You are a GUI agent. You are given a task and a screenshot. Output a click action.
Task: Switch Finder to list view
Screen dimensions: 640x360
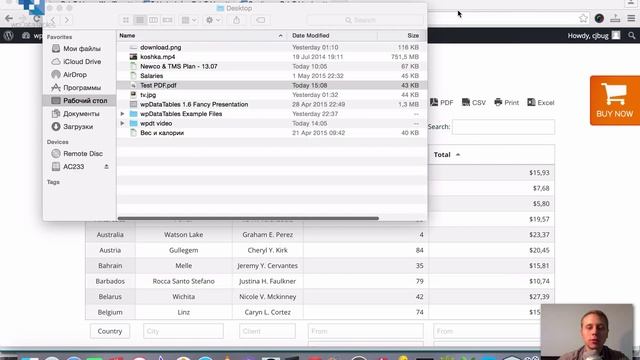tap(140, 20)
